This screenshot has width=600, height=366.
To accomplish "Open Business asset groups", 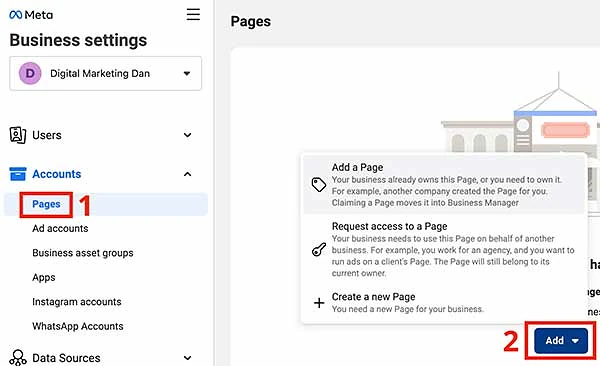I will tap(83, 253).
